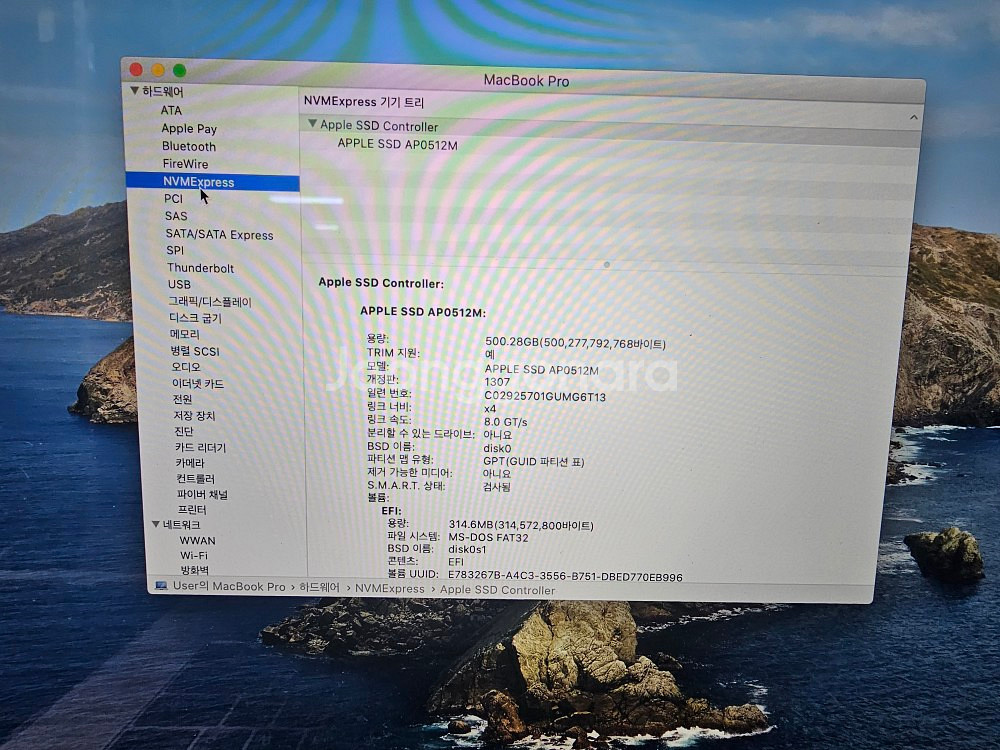Click 하드웨어 in the bottom path bar
This screenshot has width=1000, height=750.
[320, 587]
